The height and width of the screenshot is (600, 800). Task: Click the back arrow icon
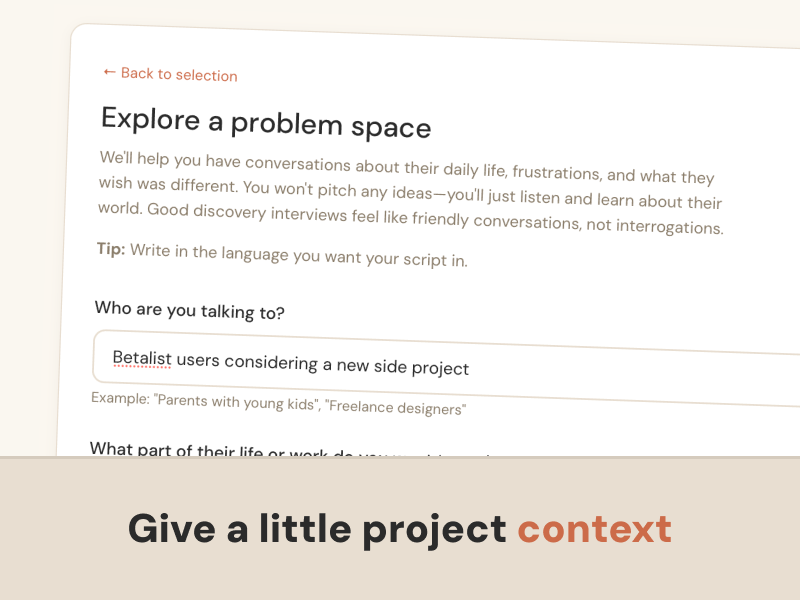click(109, 72)
